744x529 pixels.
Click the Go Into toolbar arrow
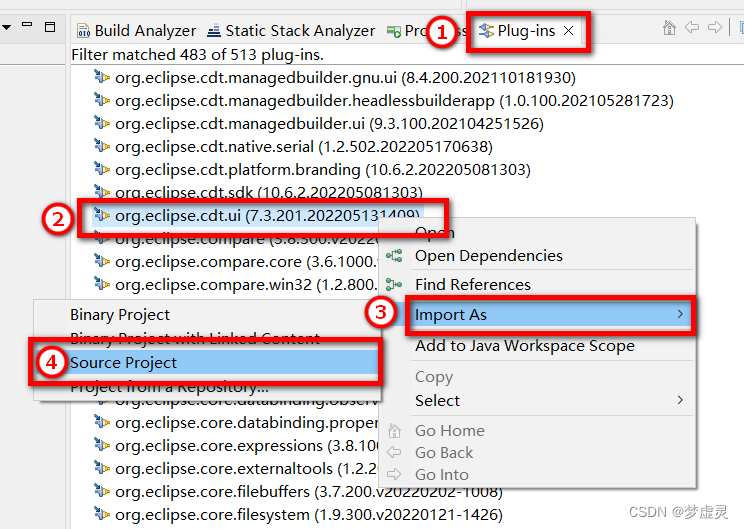715,28
